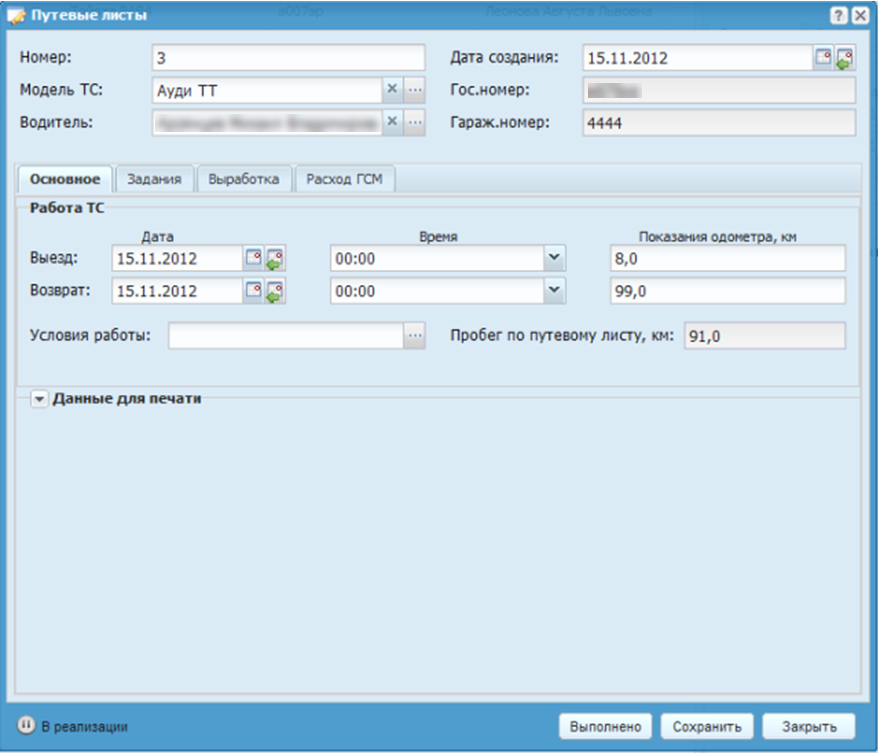Focus the Выезд date input
This screenshot has width=878, height=753.
178,258
